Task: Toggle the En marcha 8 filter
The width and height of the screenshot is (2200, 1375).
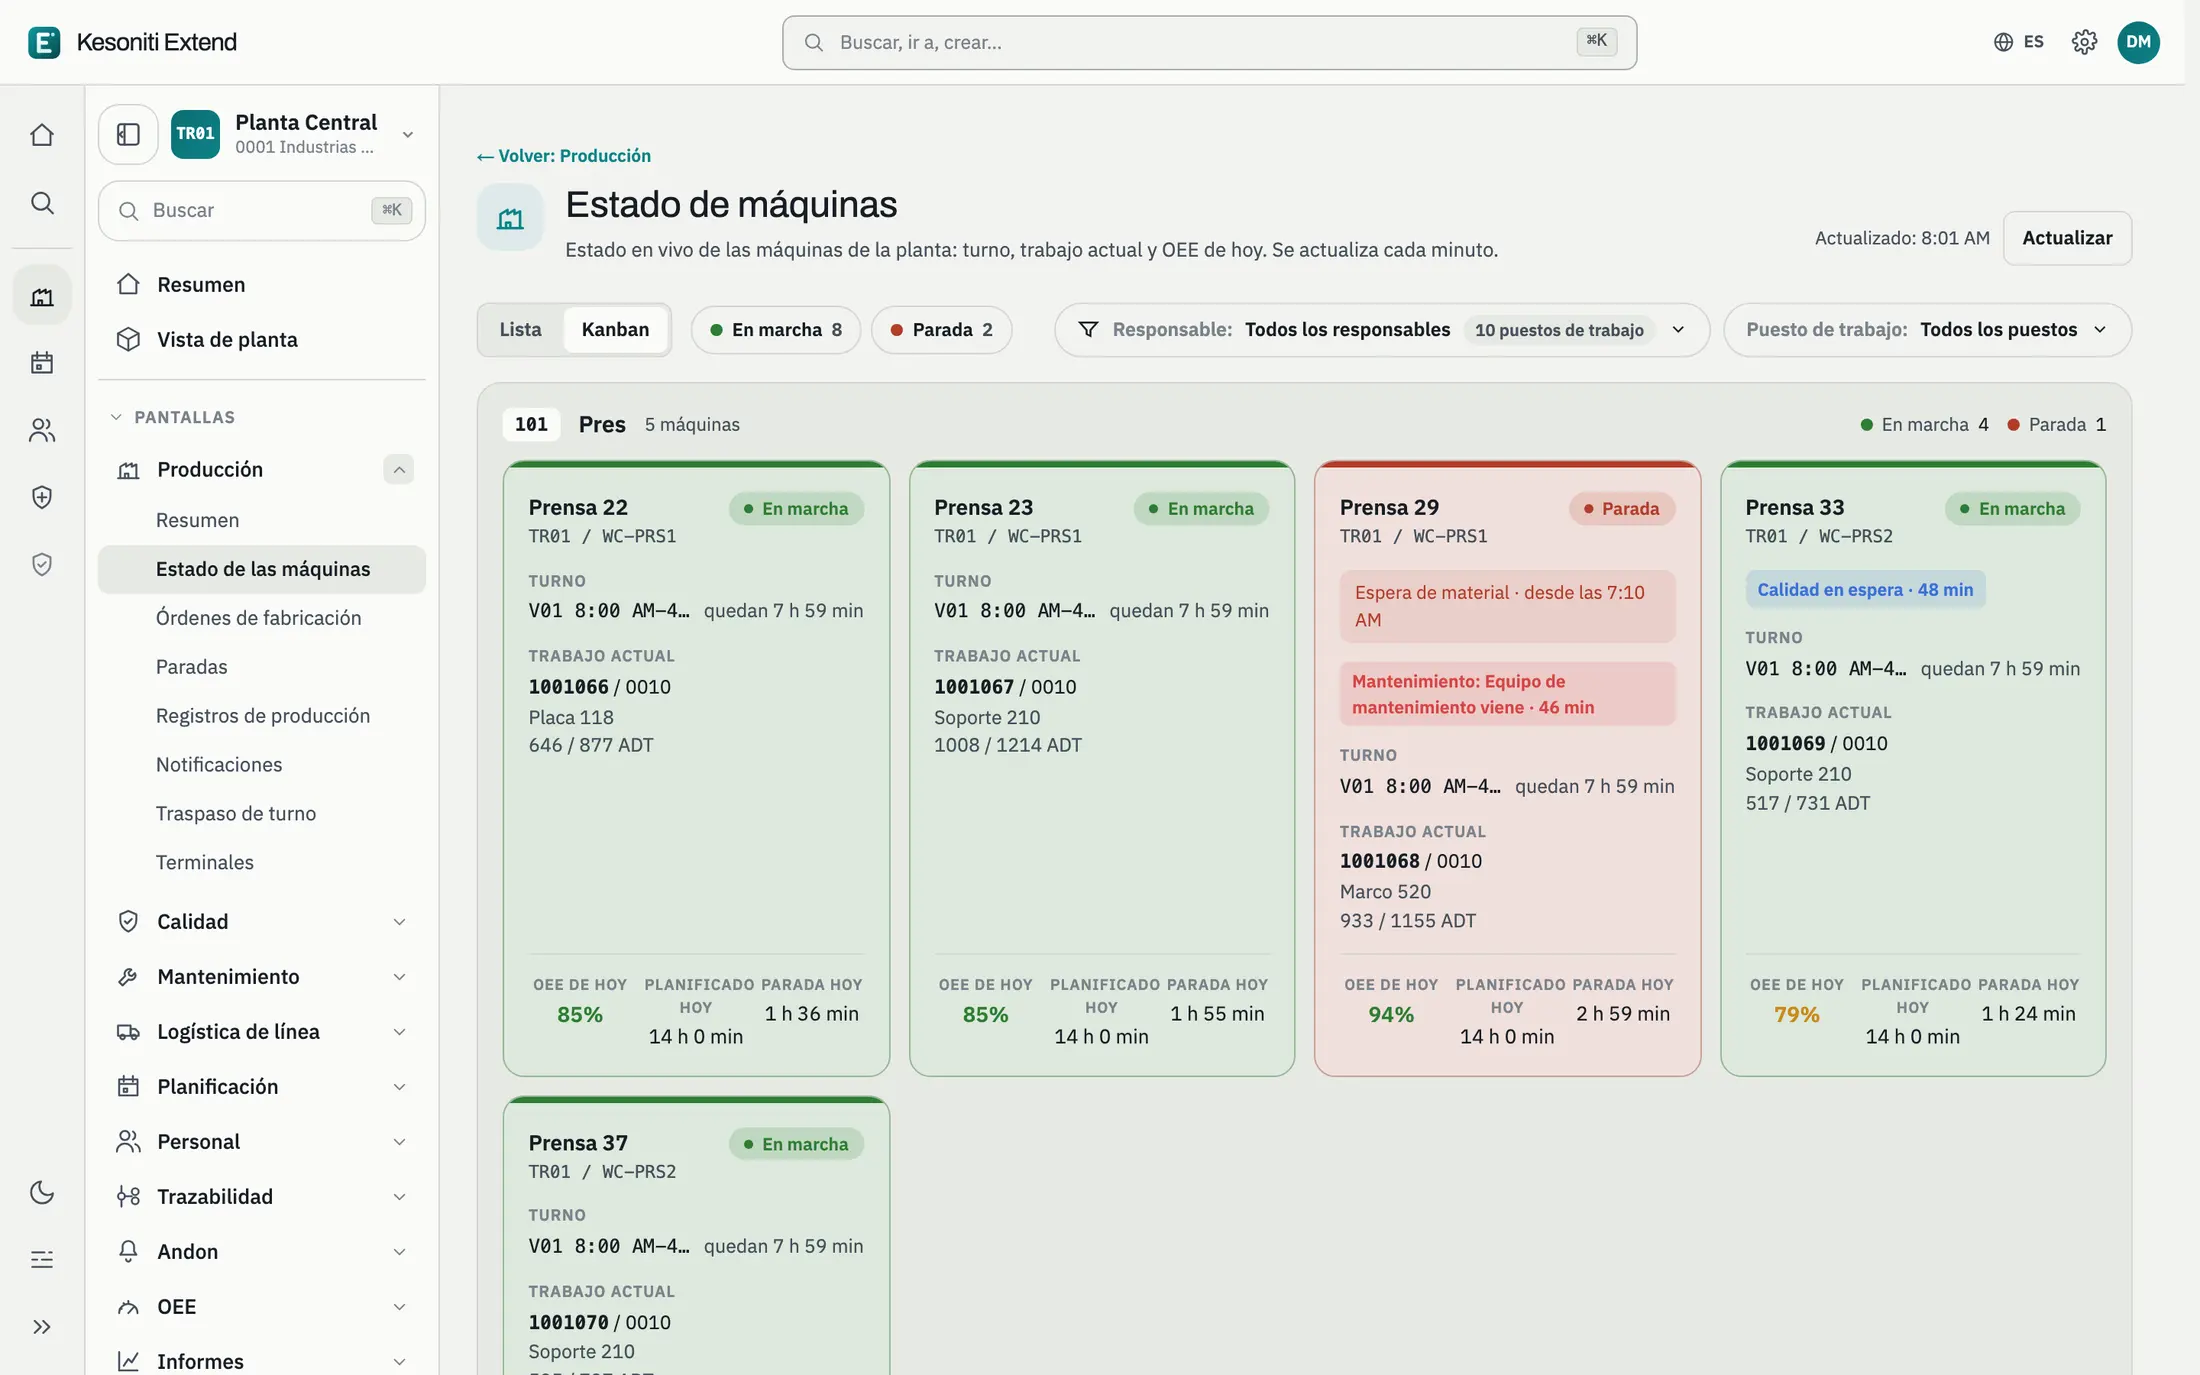Action: coord(776,330)
